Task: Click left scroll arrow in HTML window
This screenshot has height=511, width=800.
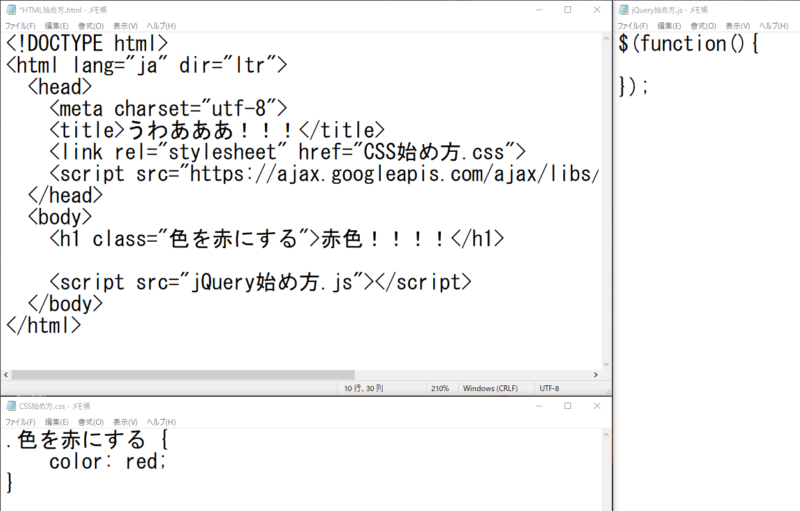Action: (x=6, y=374)
